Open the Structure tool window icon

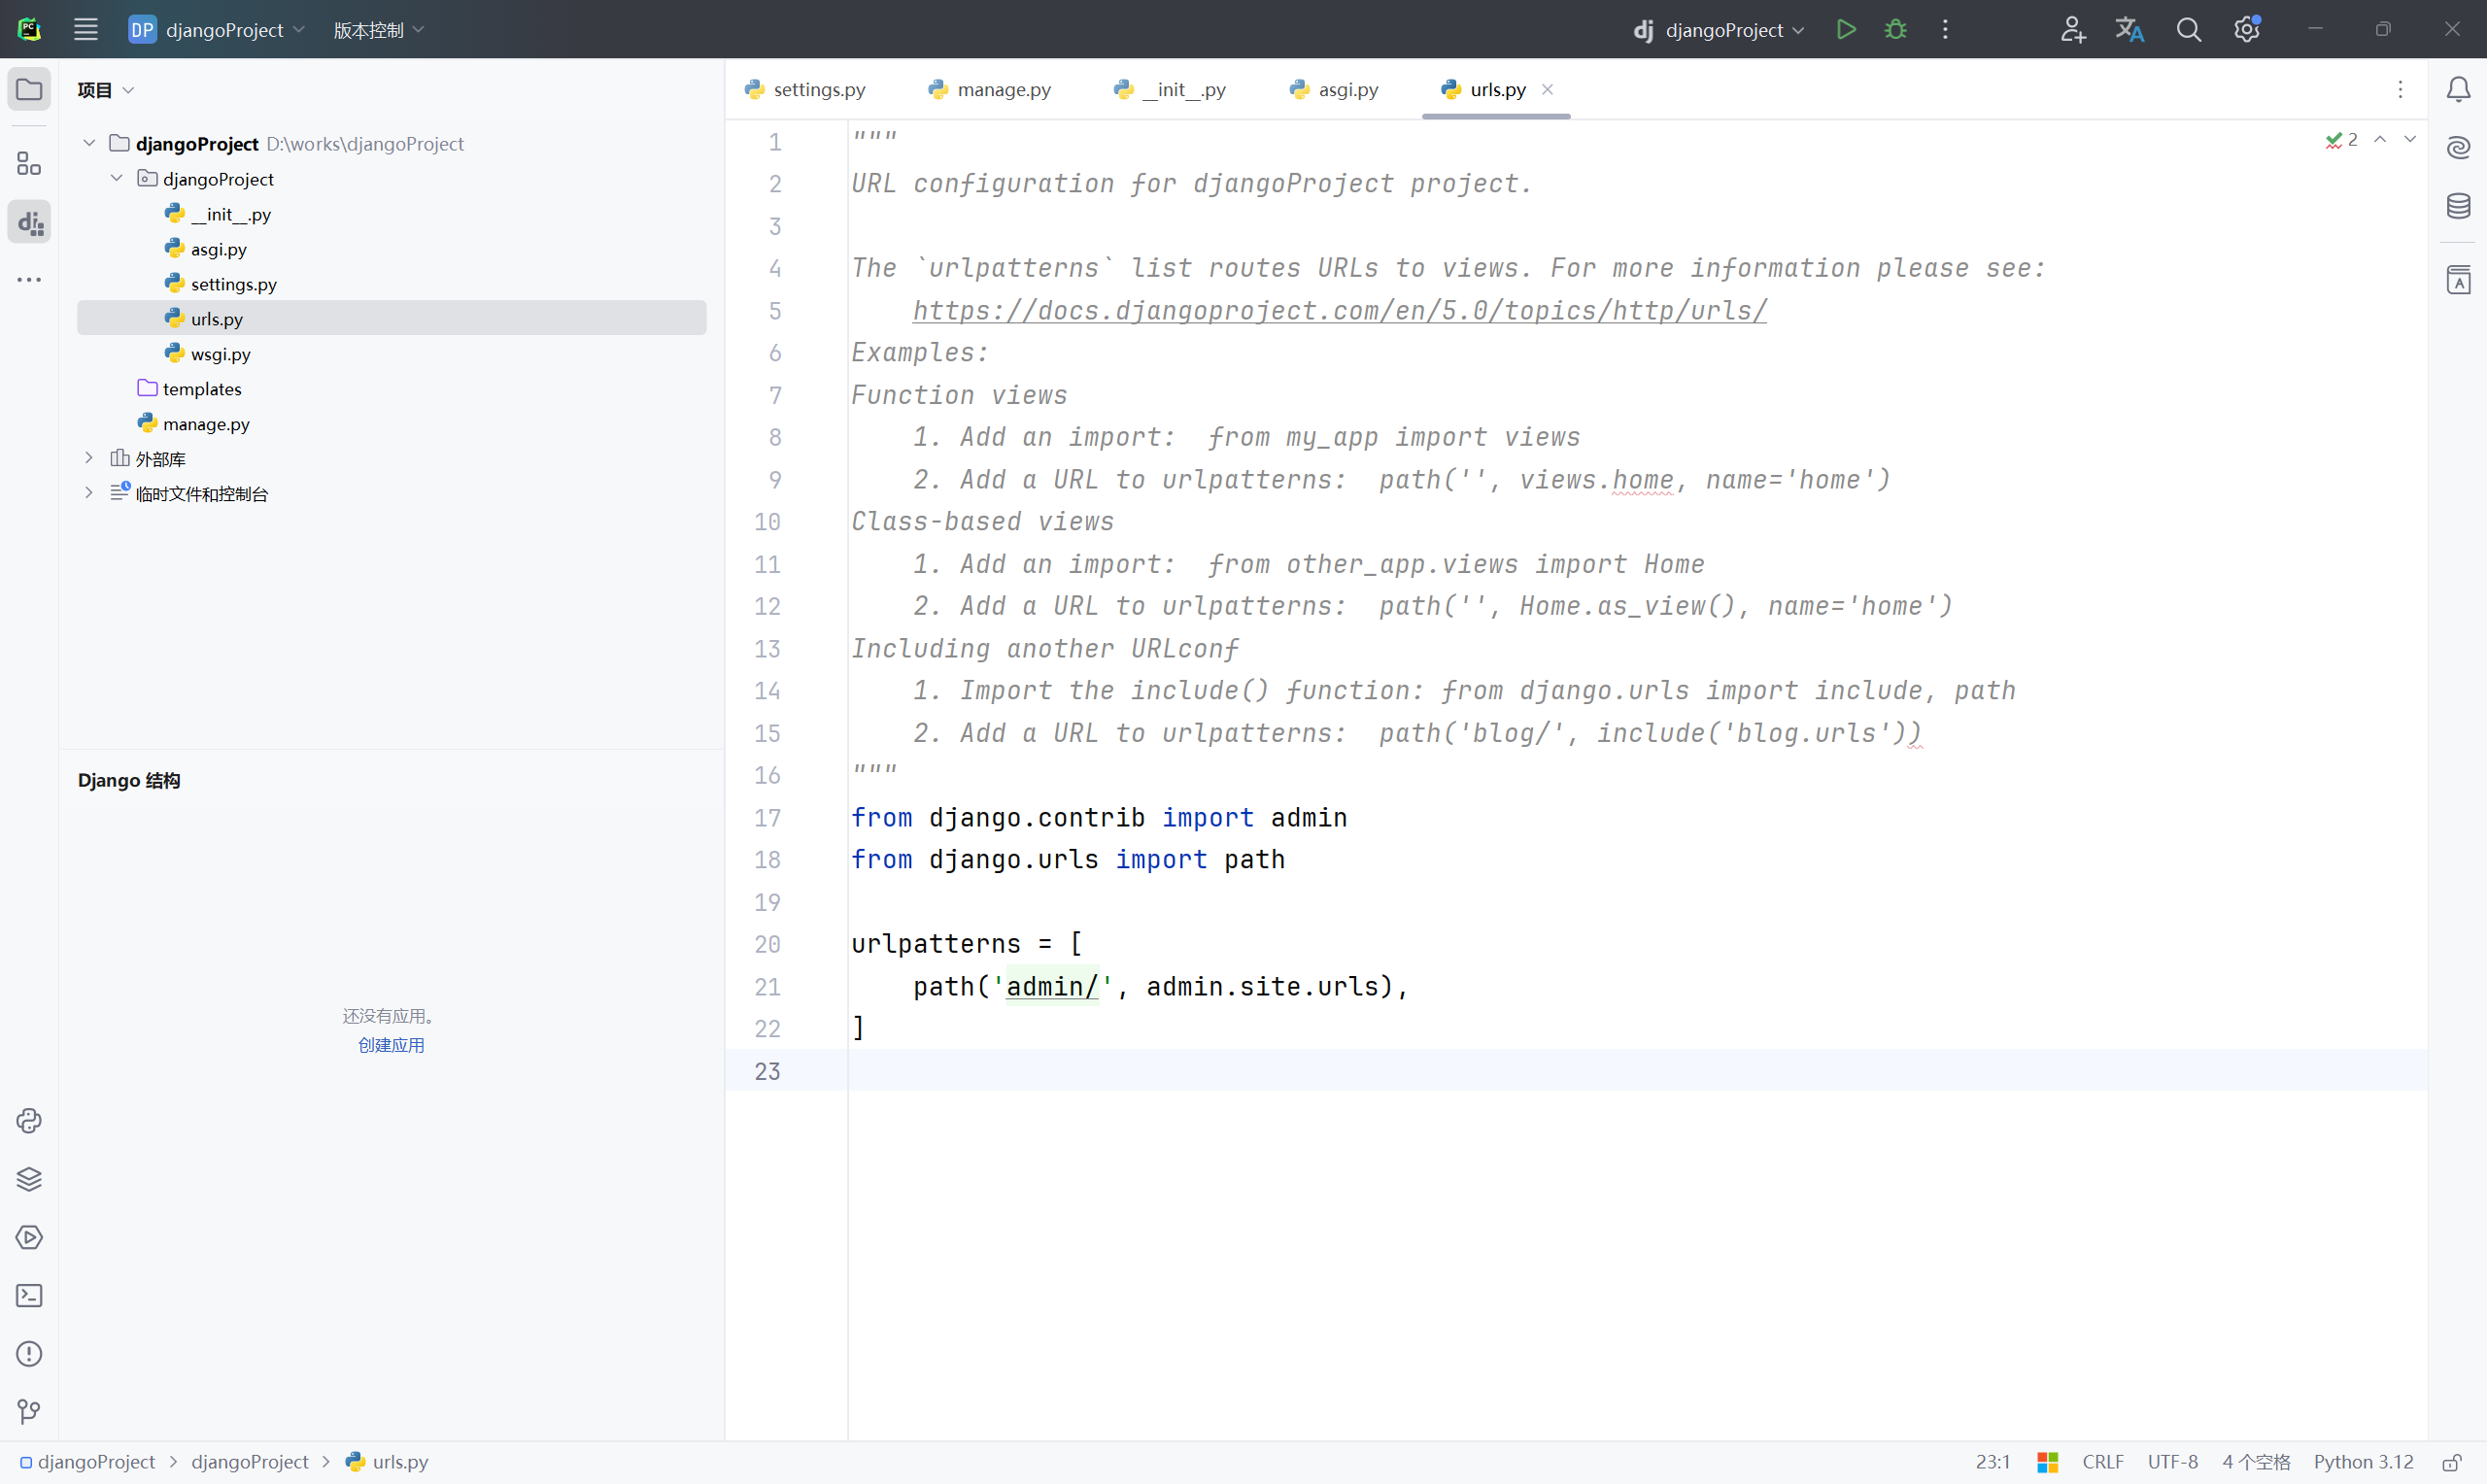29,164
